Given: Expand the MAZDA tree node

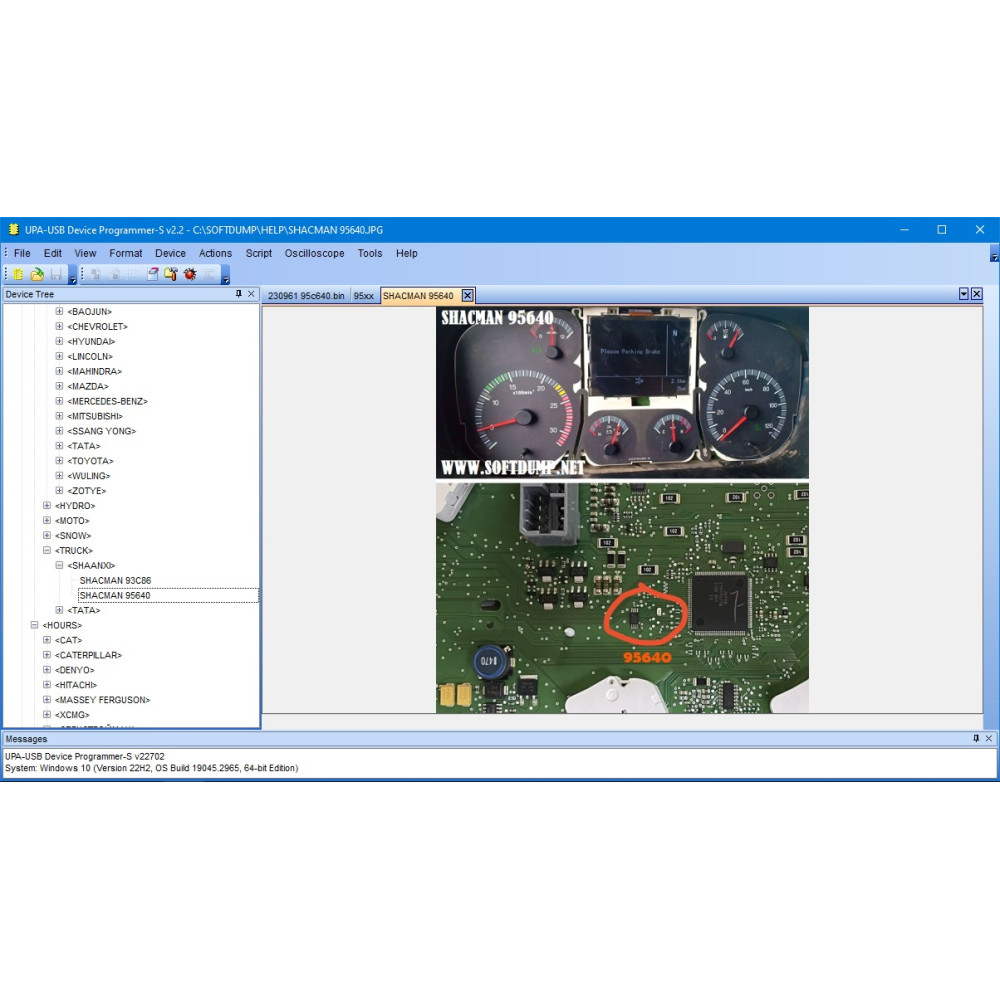Looking at the screenshot, I should tap(59, 386).
